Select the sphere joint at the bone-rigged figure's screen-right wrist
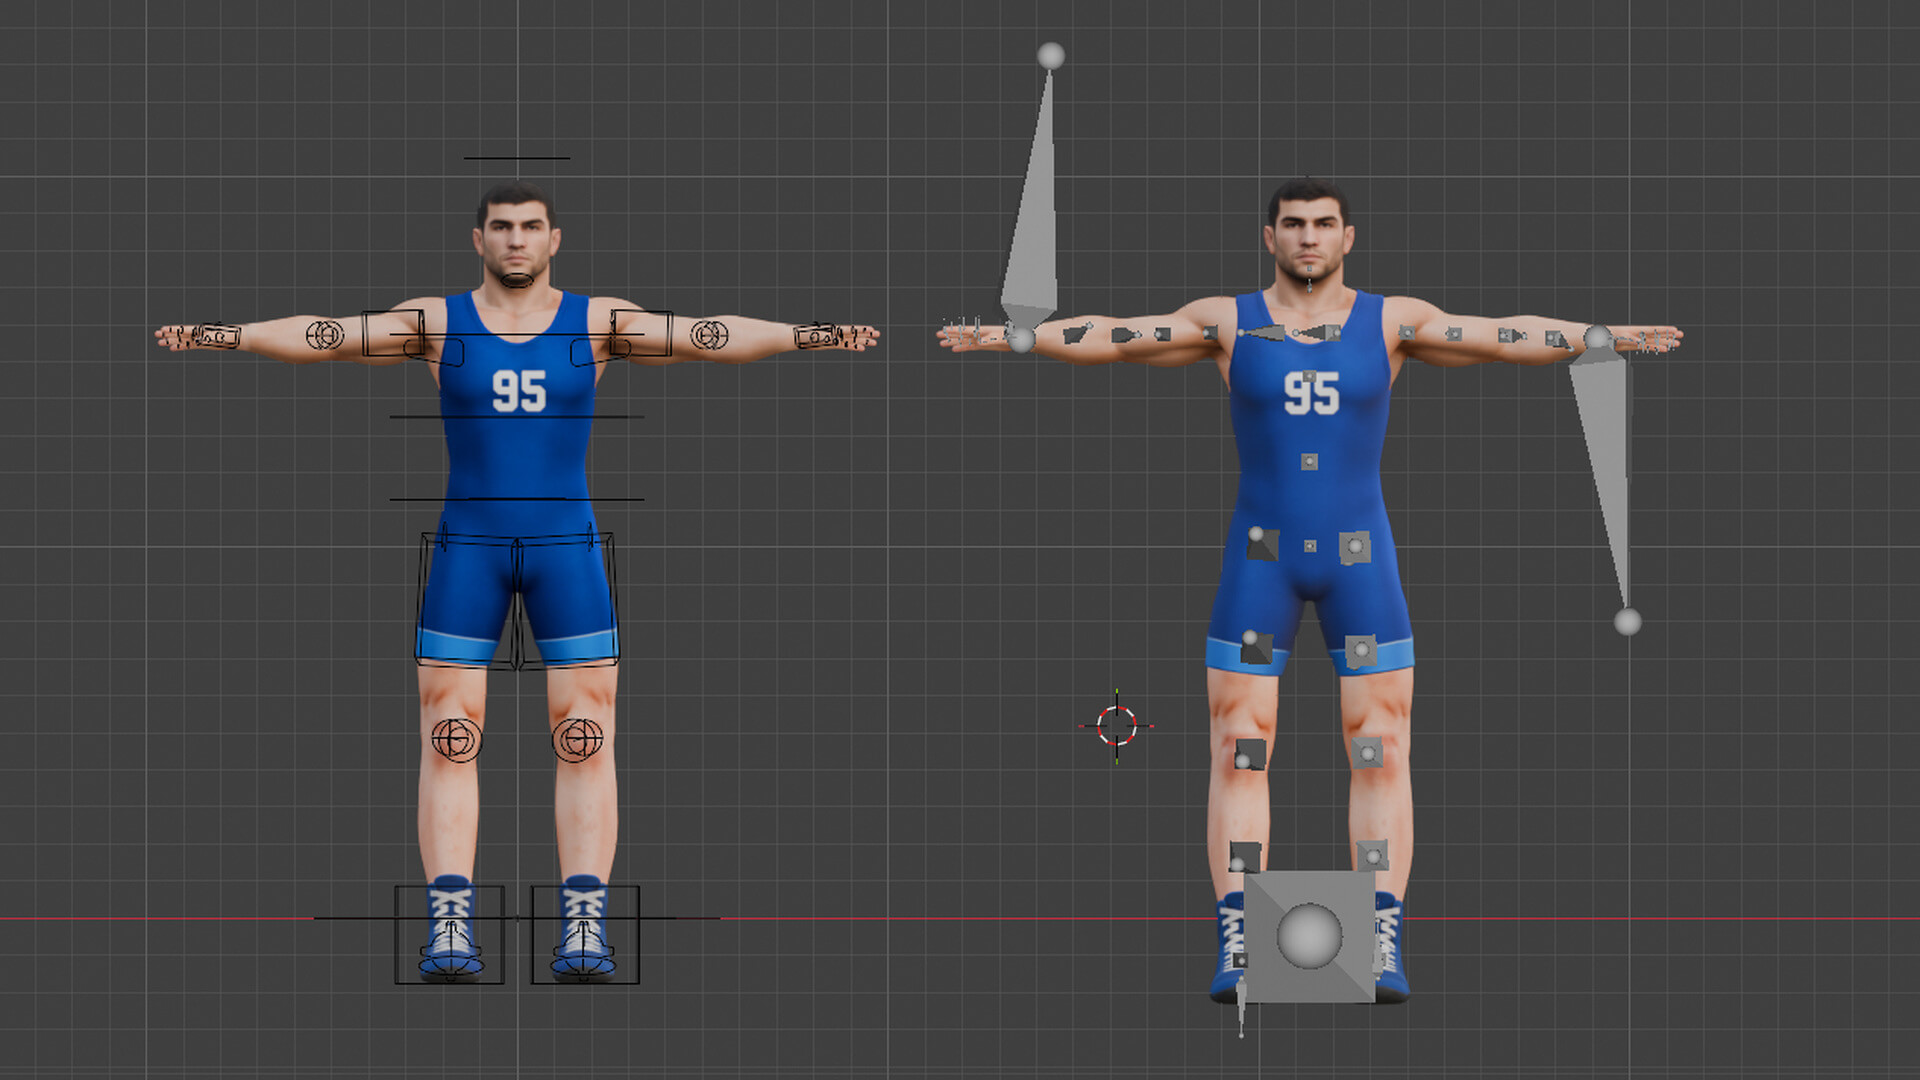Screen dimensions: 1920x1080 click(x=1598, y=338)
